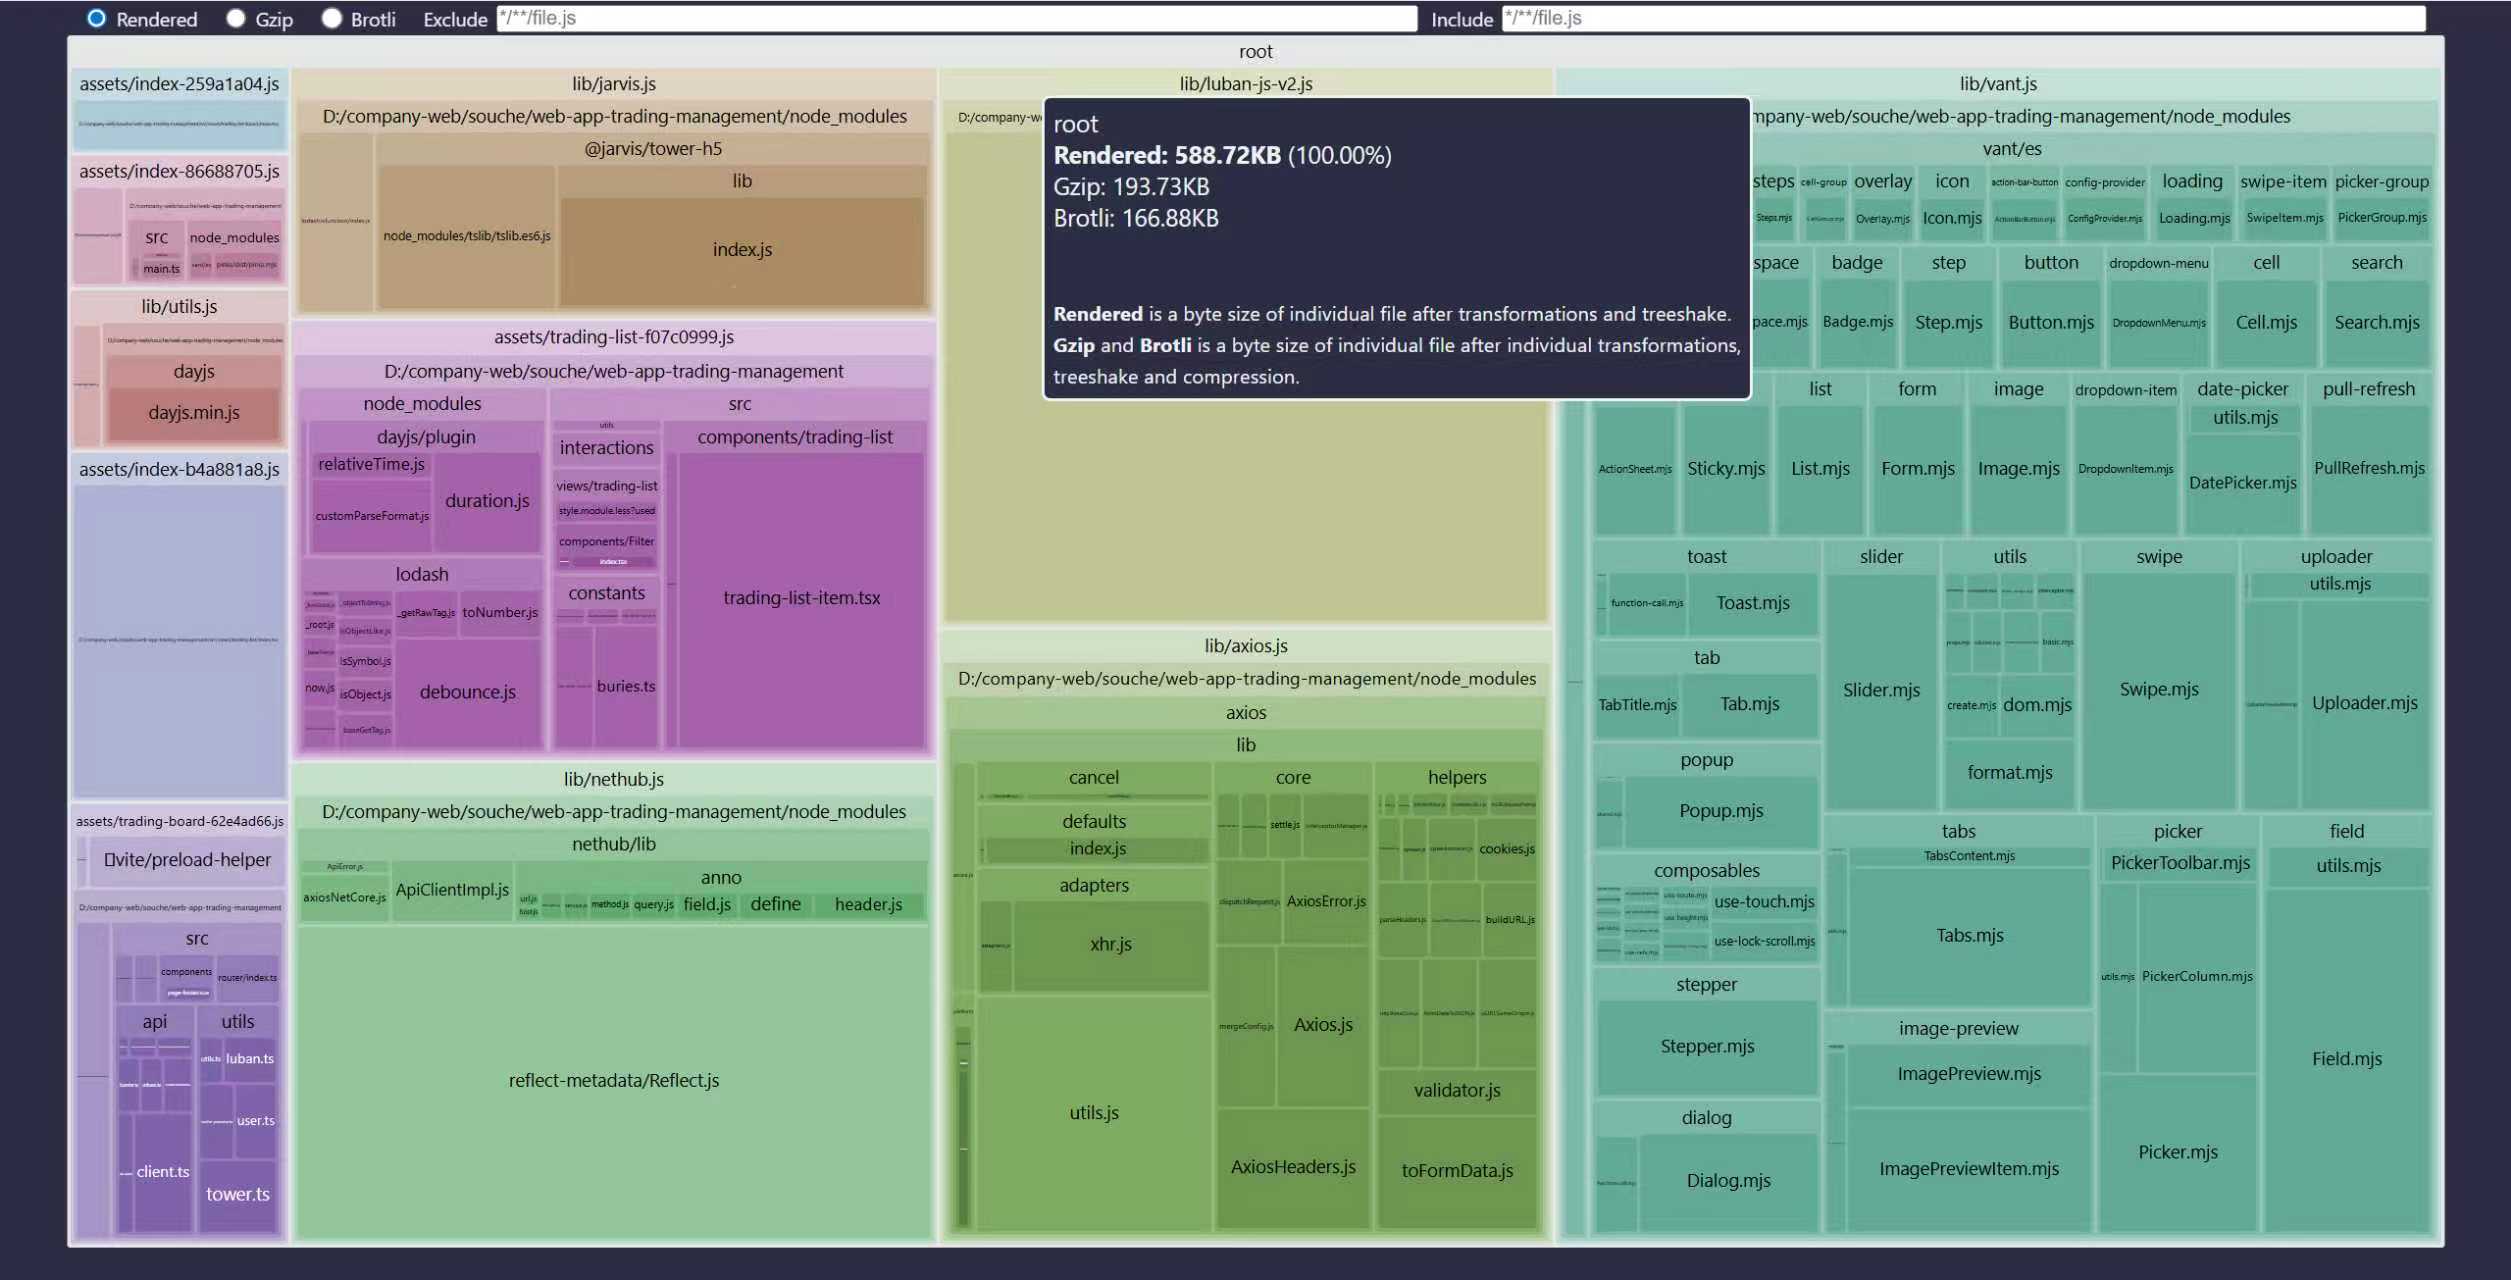Click the trading-list-item.tsx treemap block
The width and height of the screenshot is (2511, 1280).
(801, 598)
